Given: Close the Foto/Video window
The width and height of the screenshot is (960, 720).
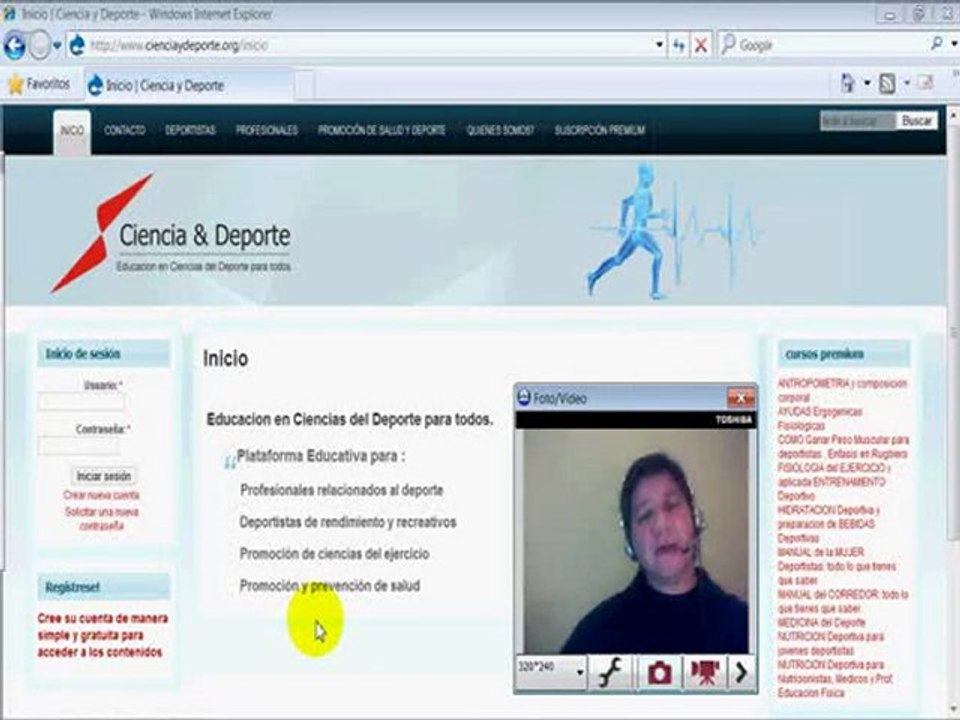Looking at the screenshot, I should (741, 398).
